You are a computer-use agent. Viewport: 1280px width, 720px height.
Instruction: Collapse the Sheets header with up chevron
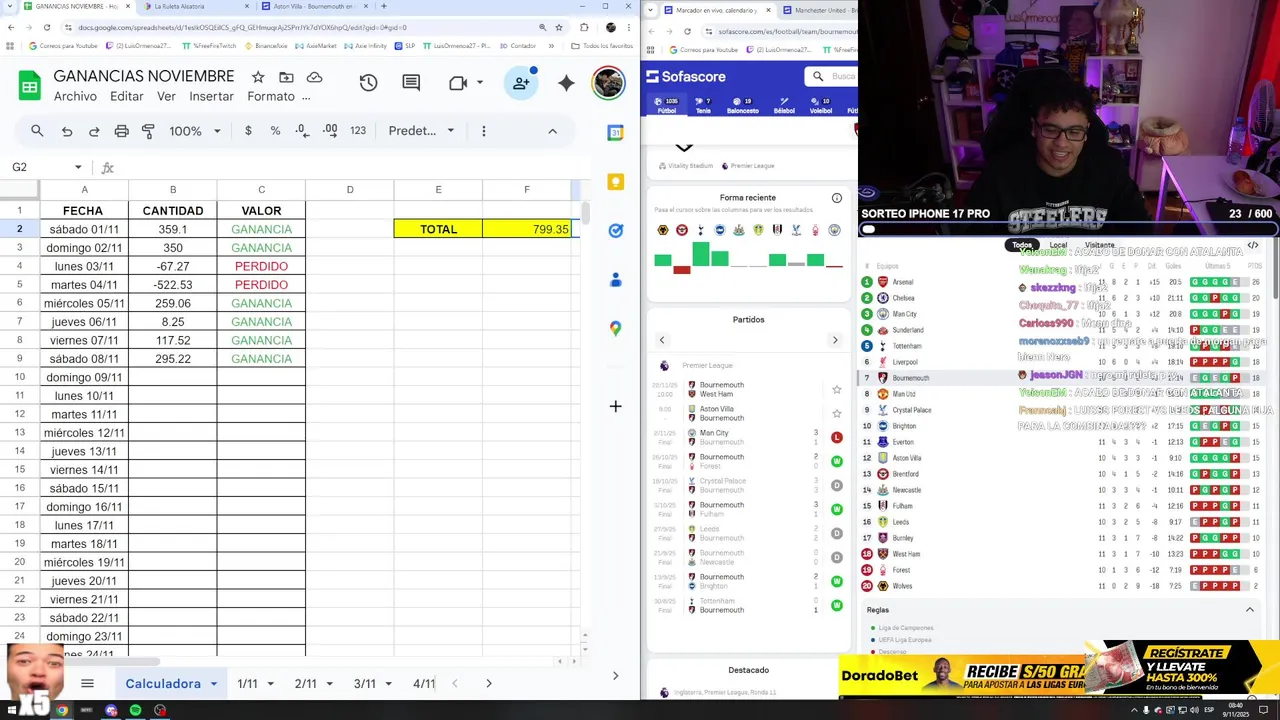click(x=552, y=131)
